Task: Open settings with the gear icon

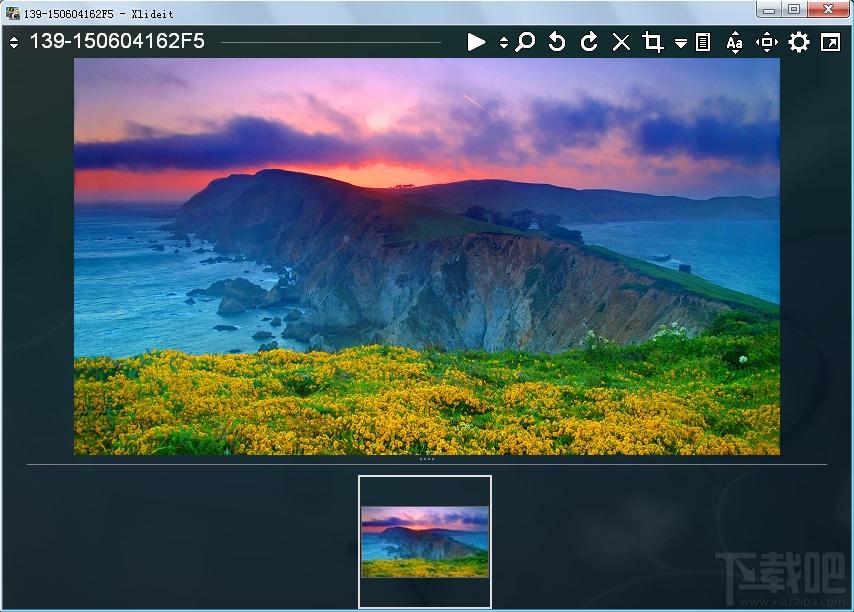Action: tap(798, 42)
